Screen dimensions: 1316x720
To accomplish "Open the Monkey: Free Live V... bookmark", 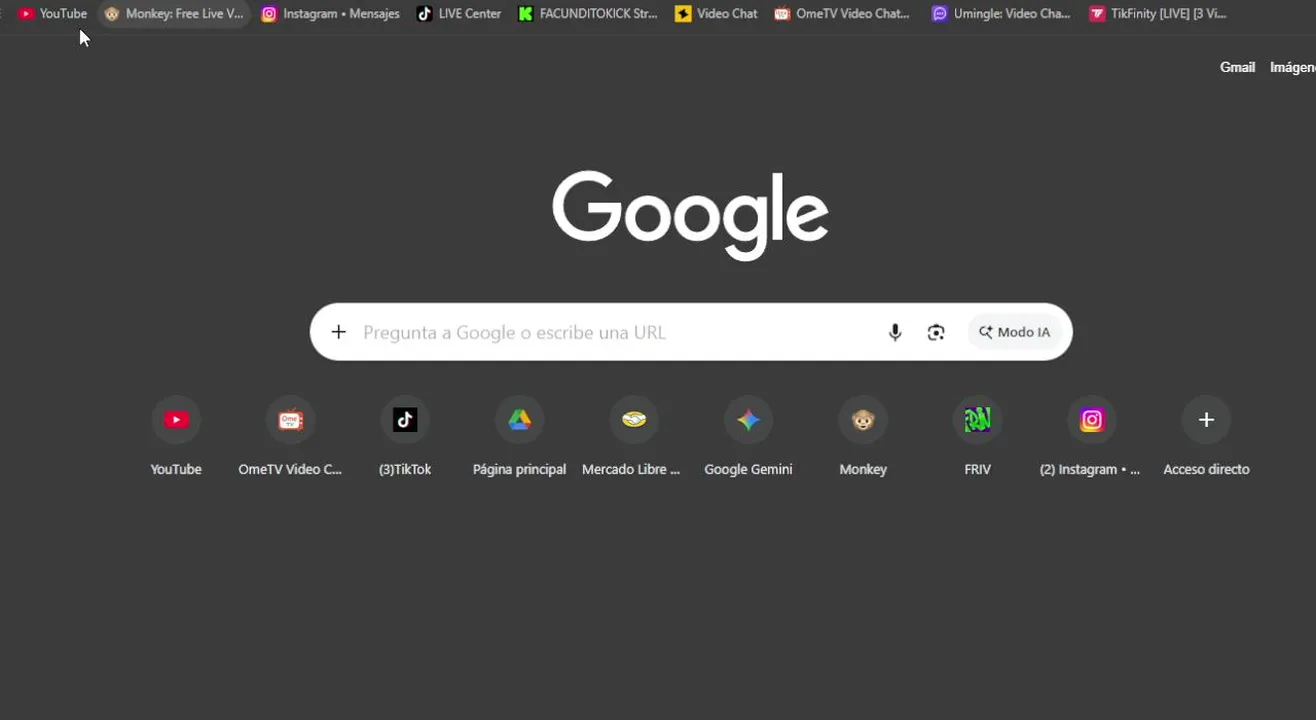I will click(x=174, y=14).
